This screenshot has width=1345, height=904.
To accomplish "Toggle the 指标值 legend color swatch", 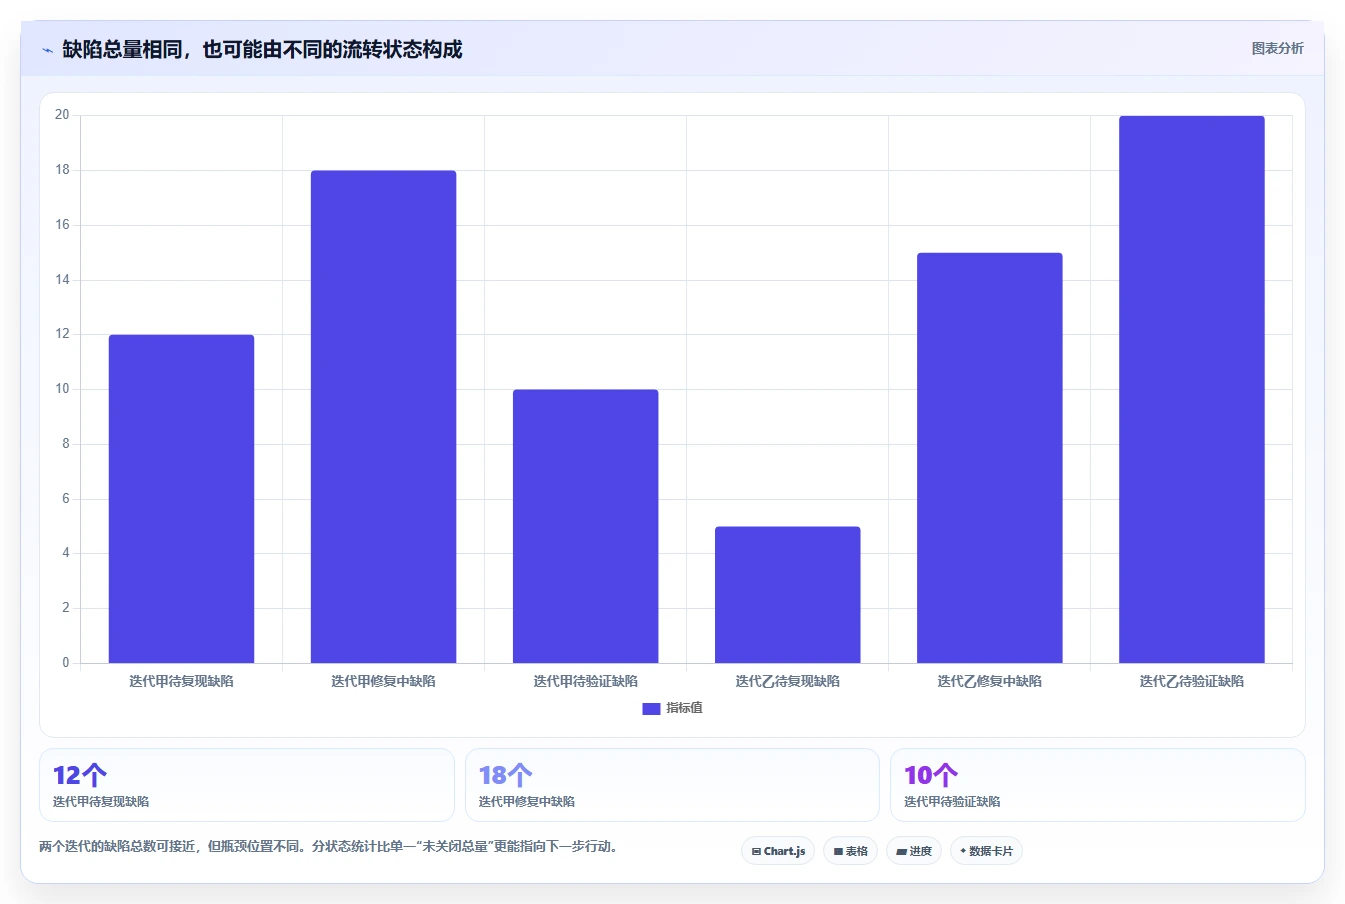I will 651,708.
